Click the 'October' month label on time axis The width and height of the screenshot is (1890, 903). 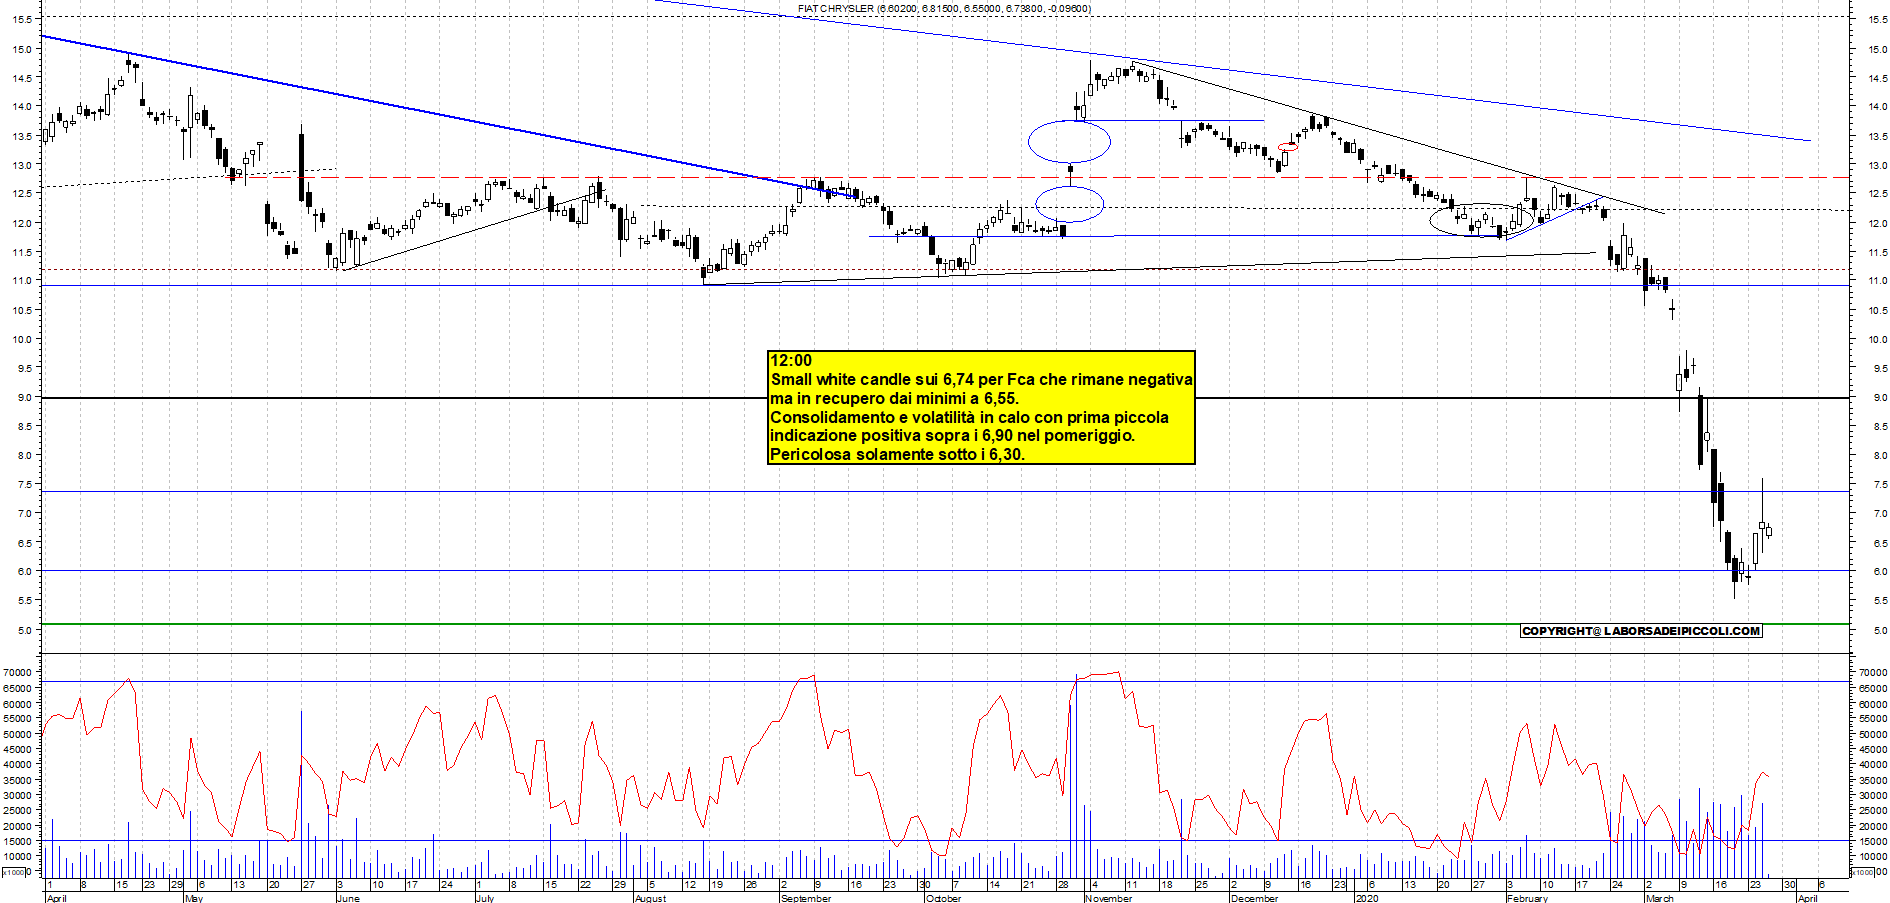[x=943, y=898]
